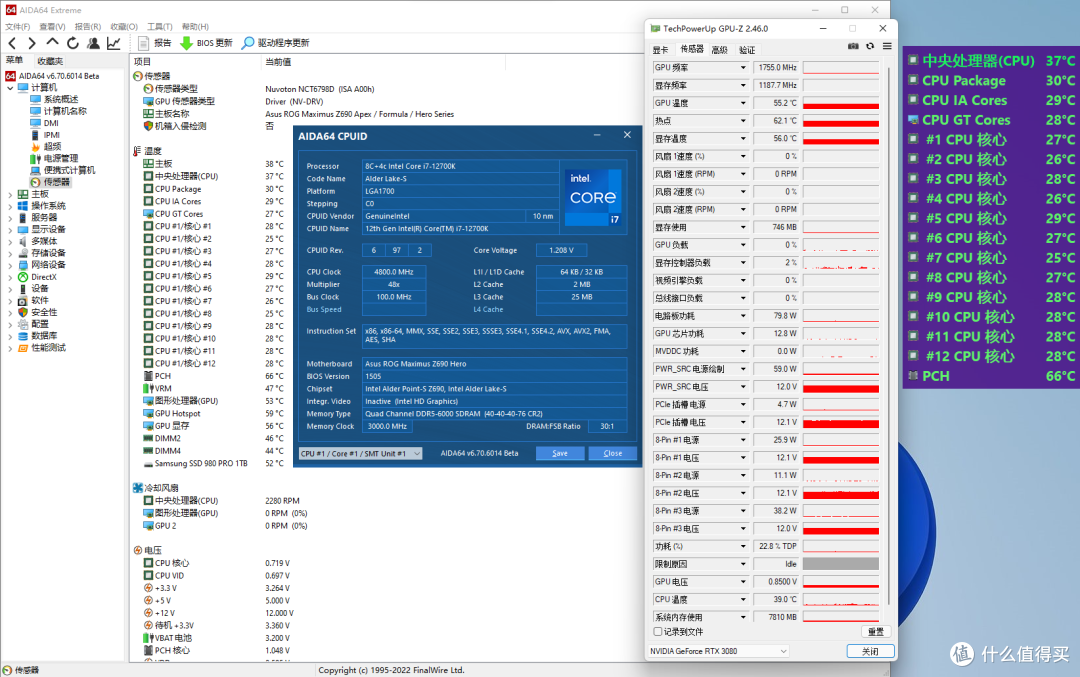1080x677 pixels.
Task: Click the up-level arrow in AIDA64 toolbar
Action: [x=52, y=43]
